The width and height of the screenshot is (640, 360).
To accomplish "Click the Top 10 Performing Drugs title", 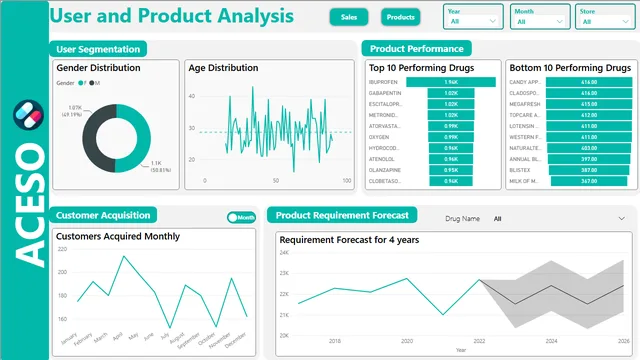I will 422,68.
